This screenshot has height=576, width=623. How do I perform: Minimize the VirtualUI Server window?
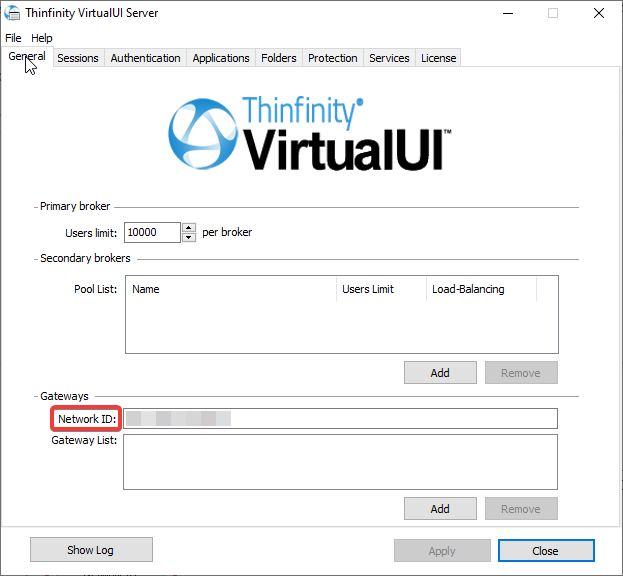click(508, 13)
